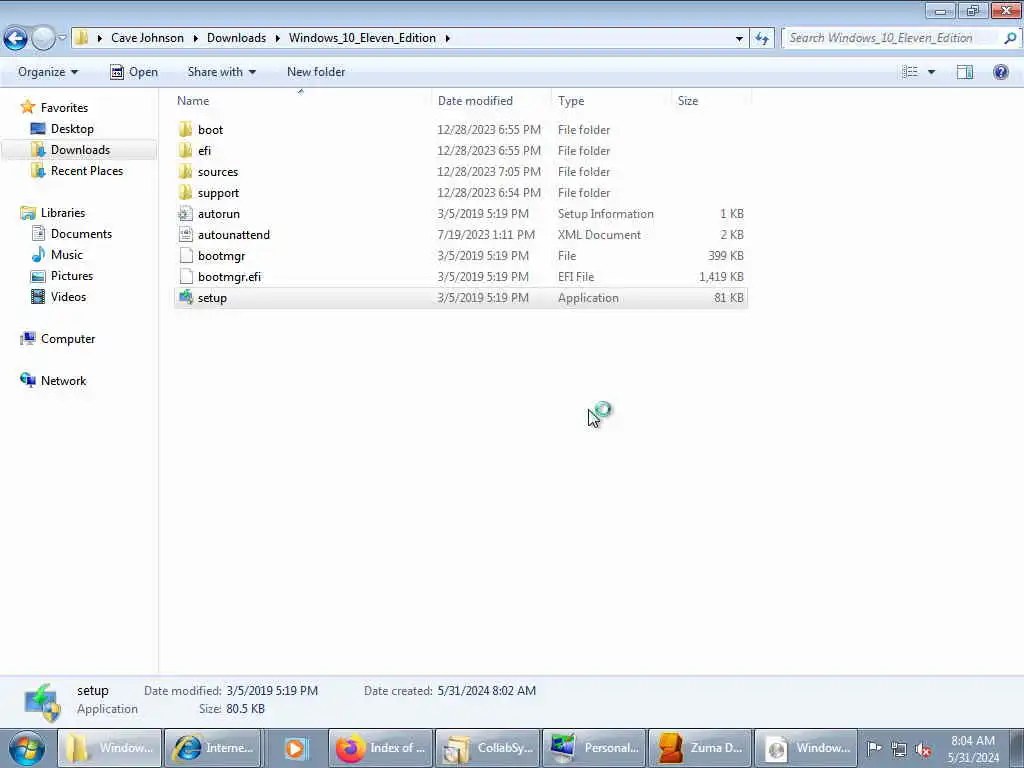
Task: Switch to CollabSy... taskbar button
Action: pyautogui.click(x=488, y=748)
